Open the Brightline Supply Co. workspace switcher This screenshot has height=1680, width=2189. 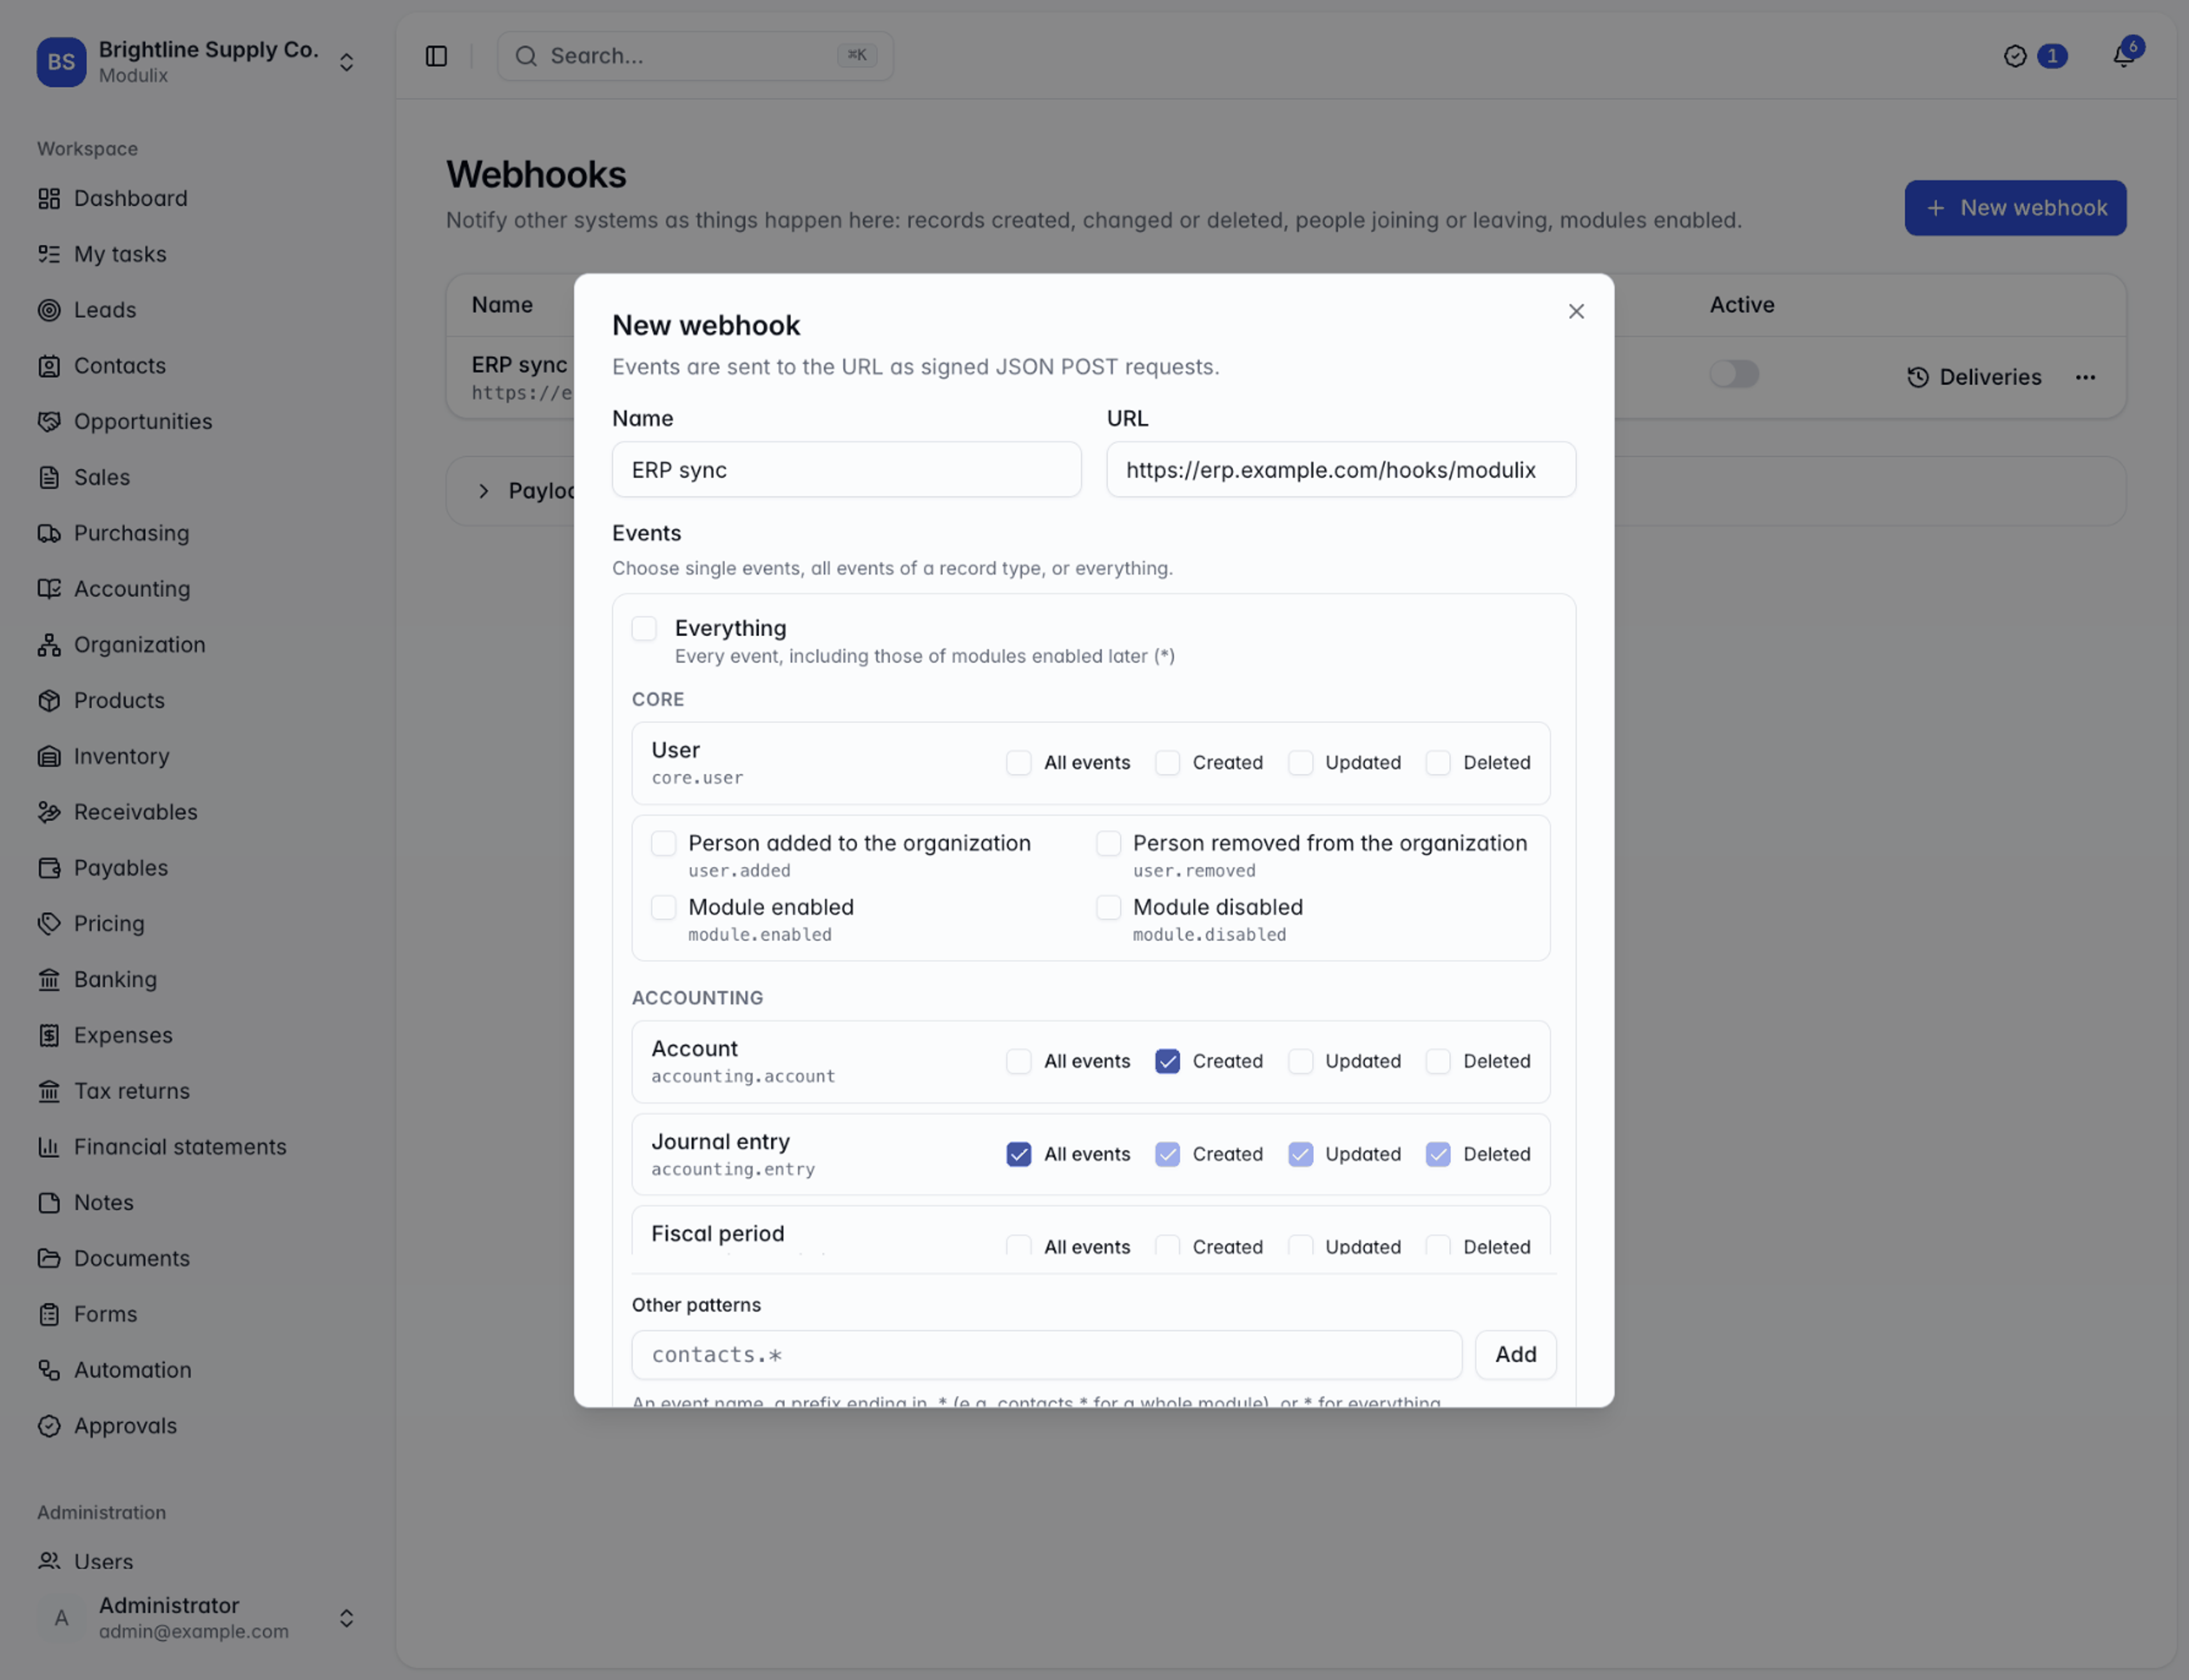[x=197, y=62]
